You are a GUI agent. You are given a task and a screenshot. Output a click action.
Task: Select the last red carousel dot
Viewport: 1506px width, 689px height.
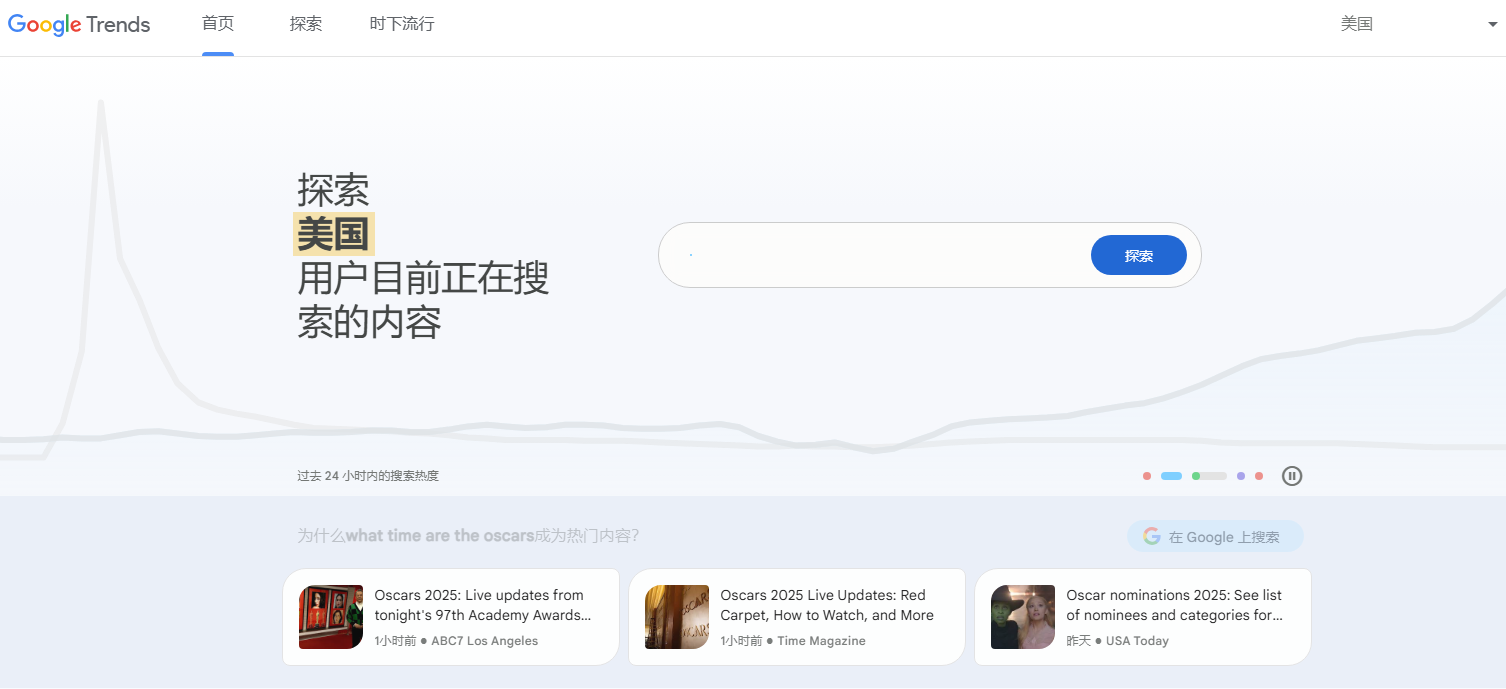pos(1259,476)
